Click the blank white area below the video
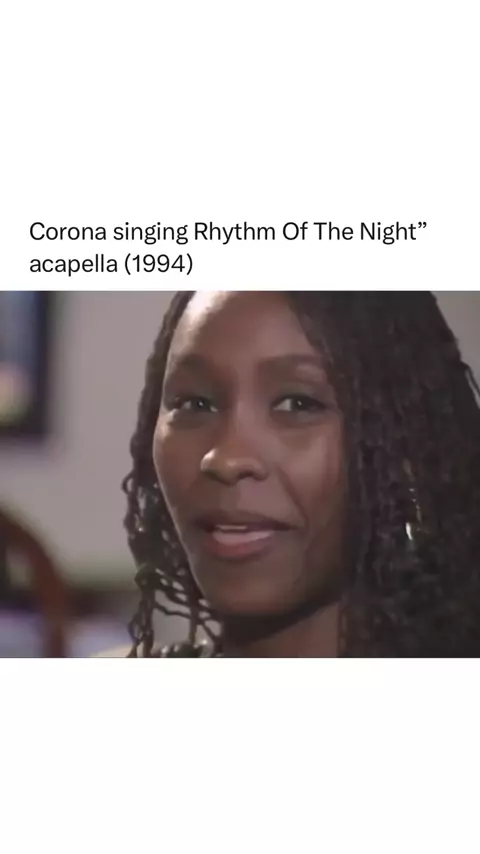Image resolution: width=480 pixels, height=854 pixels. click(x=240, y=756)
